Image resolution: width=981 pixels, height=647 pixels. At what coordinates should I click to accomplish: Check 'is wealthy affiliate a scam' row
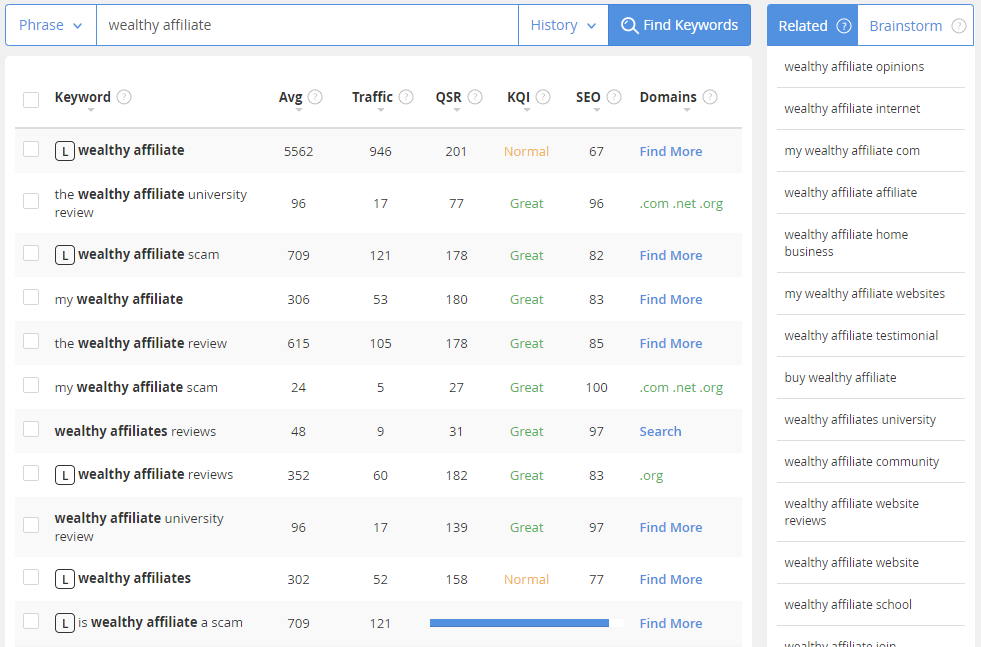click(x=31, y=621)
